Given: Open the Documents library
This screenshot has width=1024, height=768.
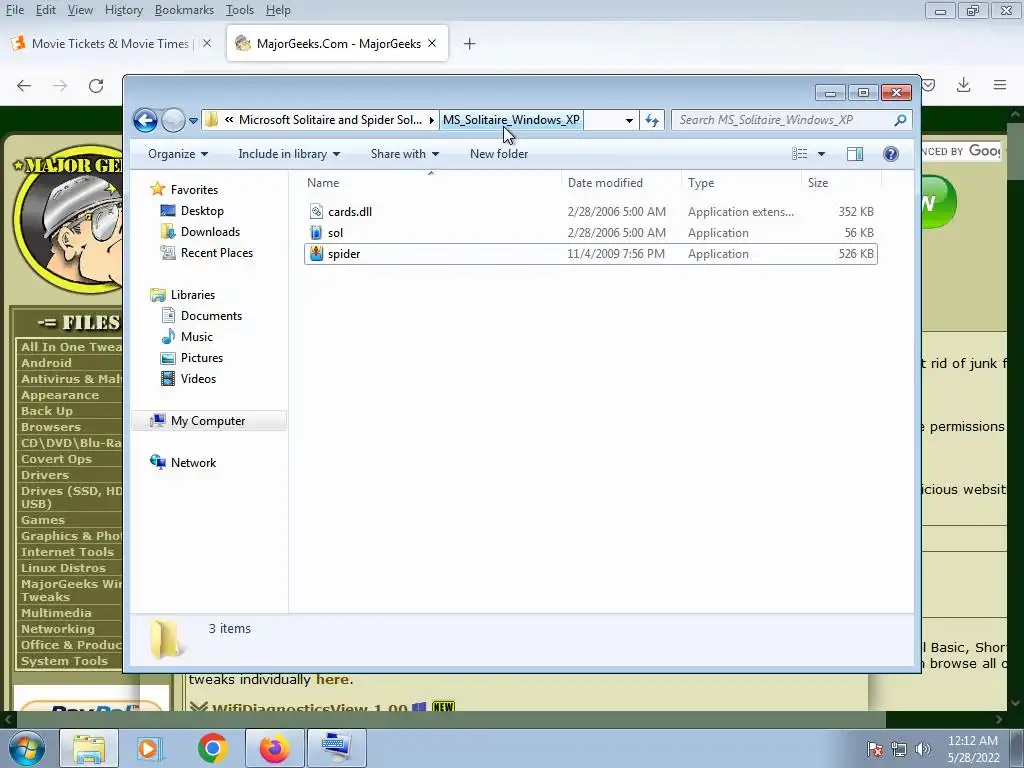Looking at the screenshot, I should pyautogui.click(x=211, y=316).
